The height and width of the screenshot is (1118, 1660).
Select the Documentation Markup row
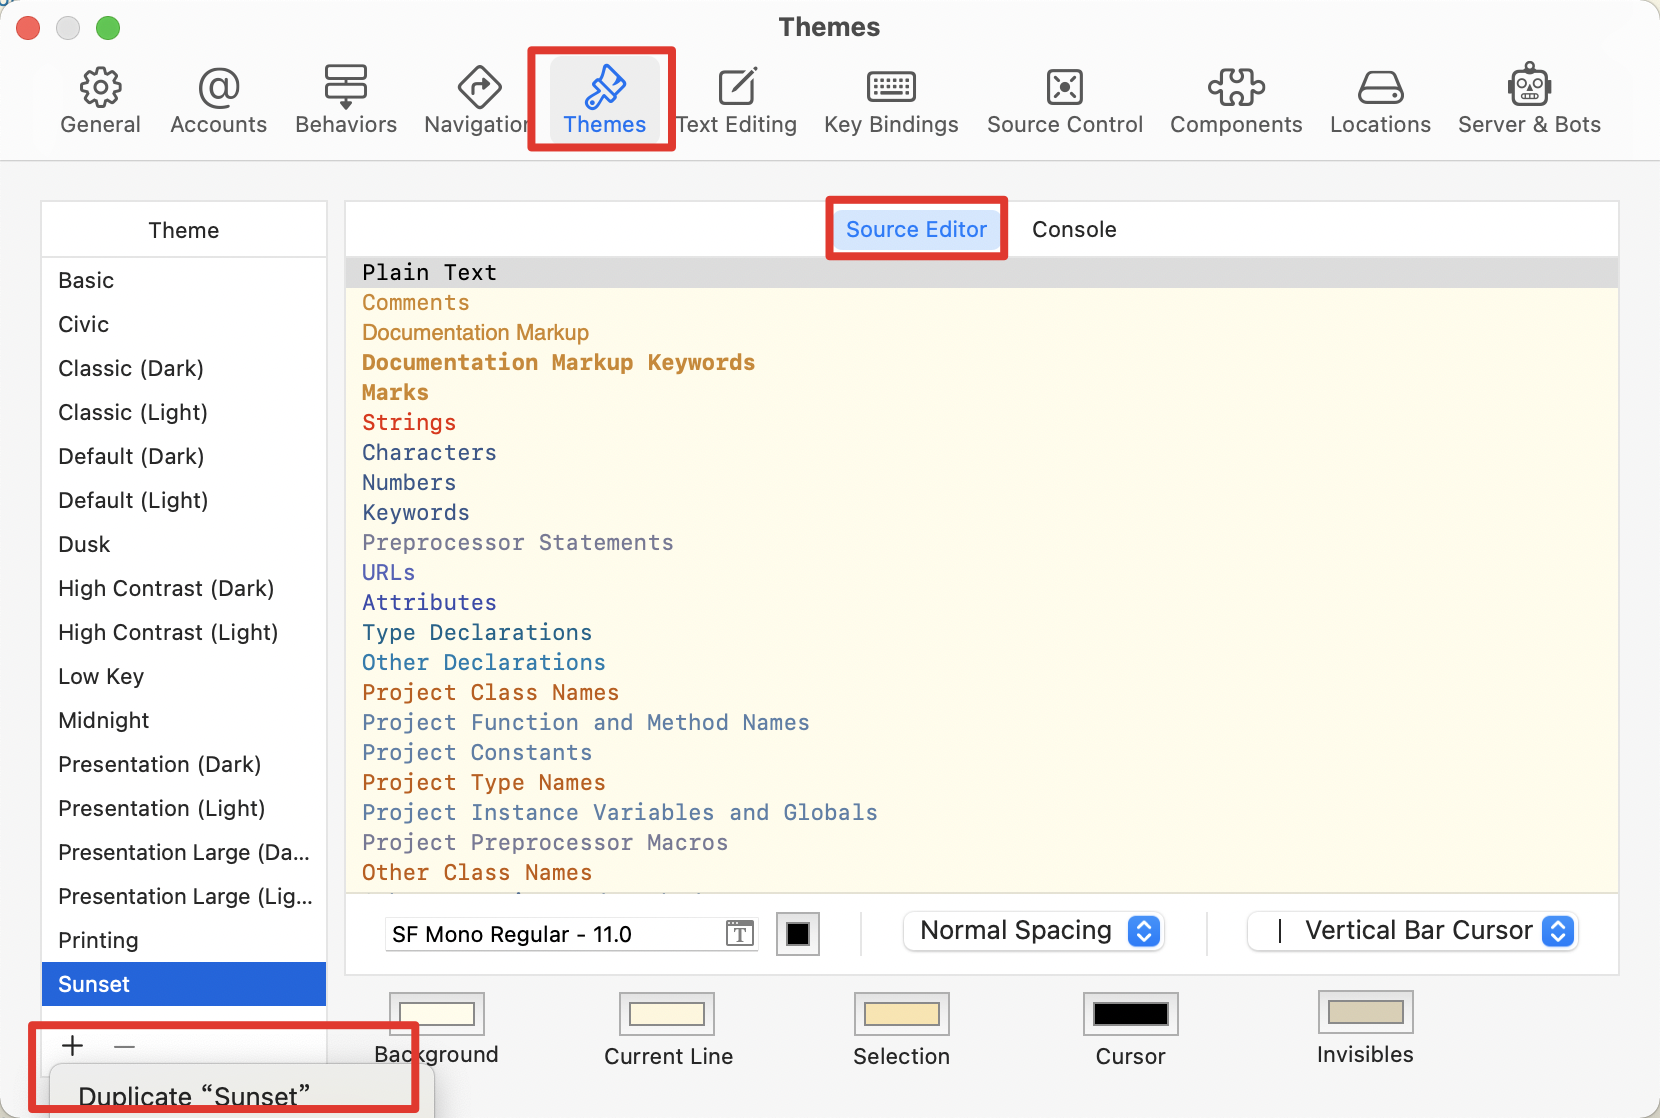coord(982,332)
